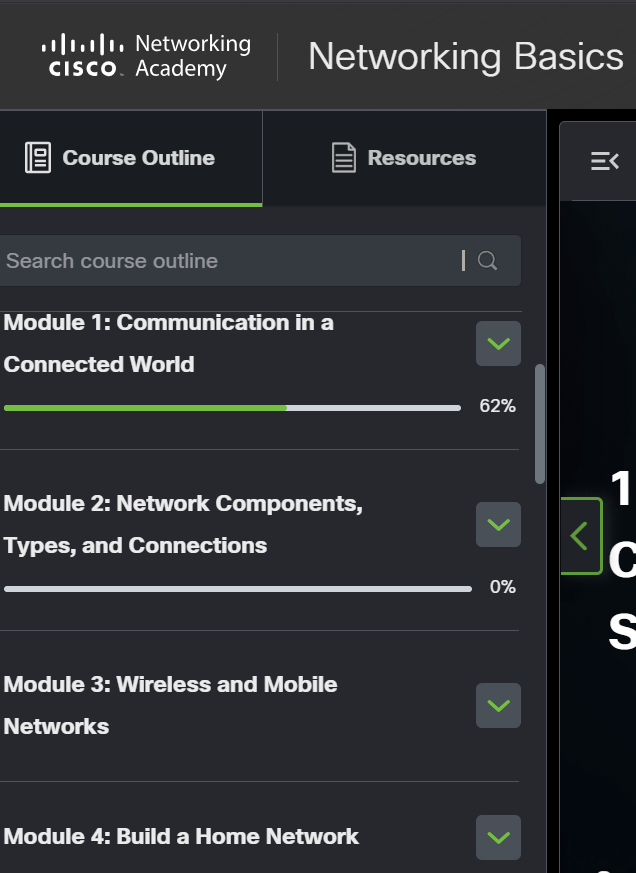Screen dimensions: 636x873
Task: Expand Module 4 Build a Home Network chevron
Action: [498, 837]
